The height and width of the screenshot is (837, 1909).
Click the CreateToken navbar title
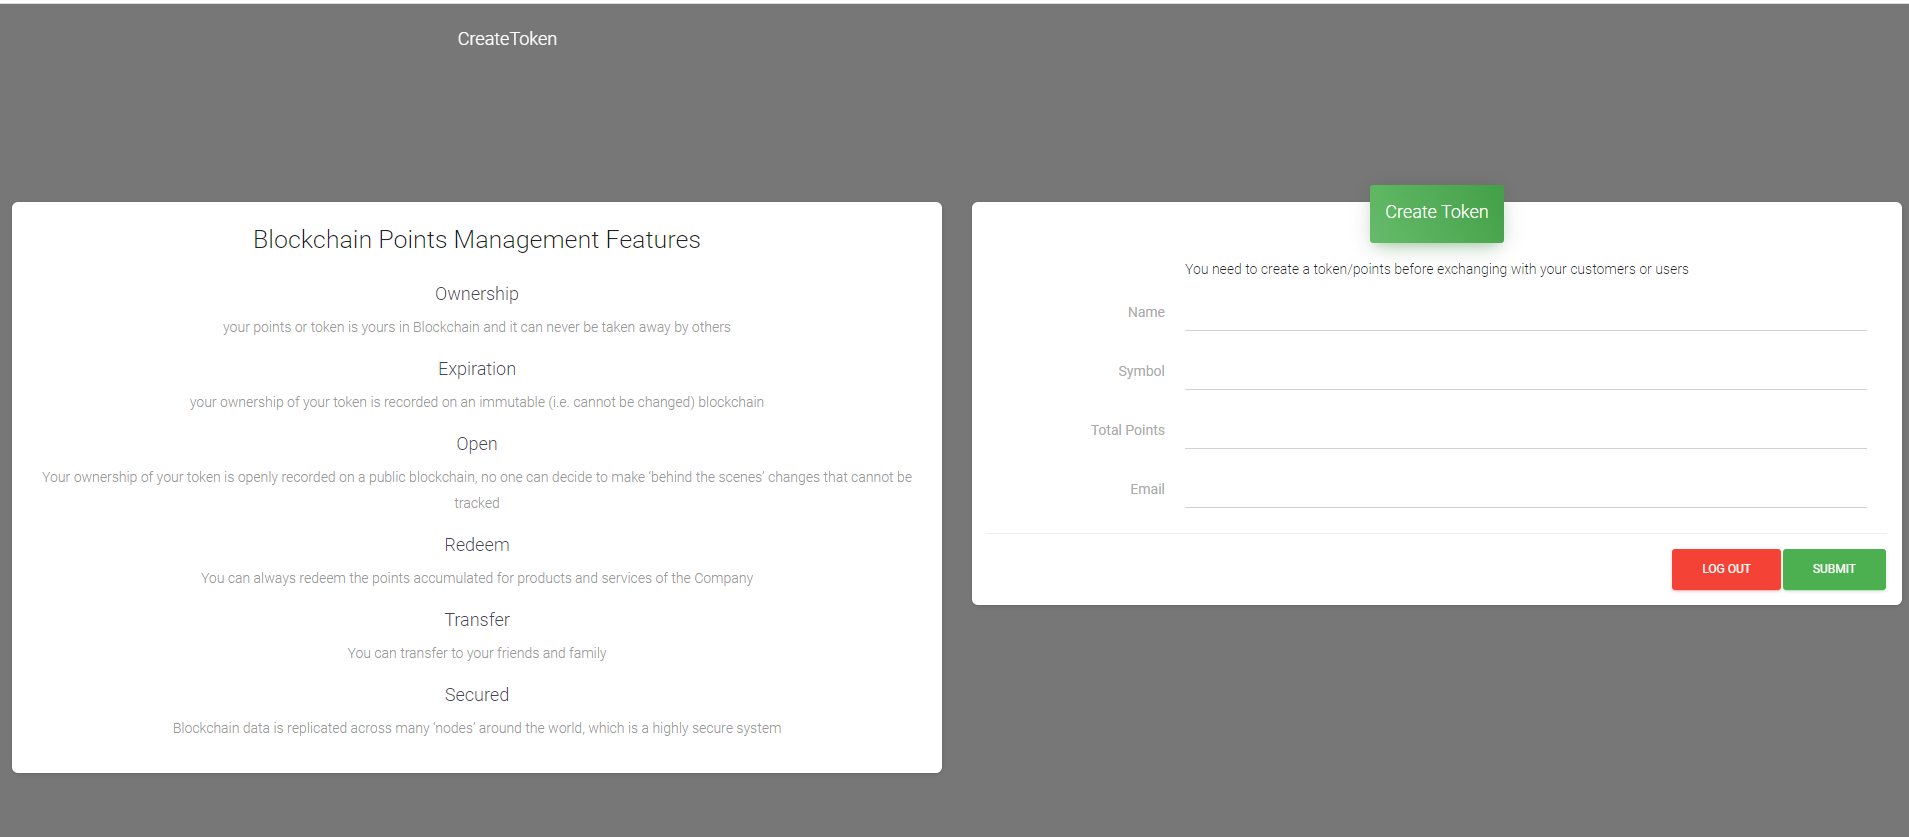[x=507, y=39]
